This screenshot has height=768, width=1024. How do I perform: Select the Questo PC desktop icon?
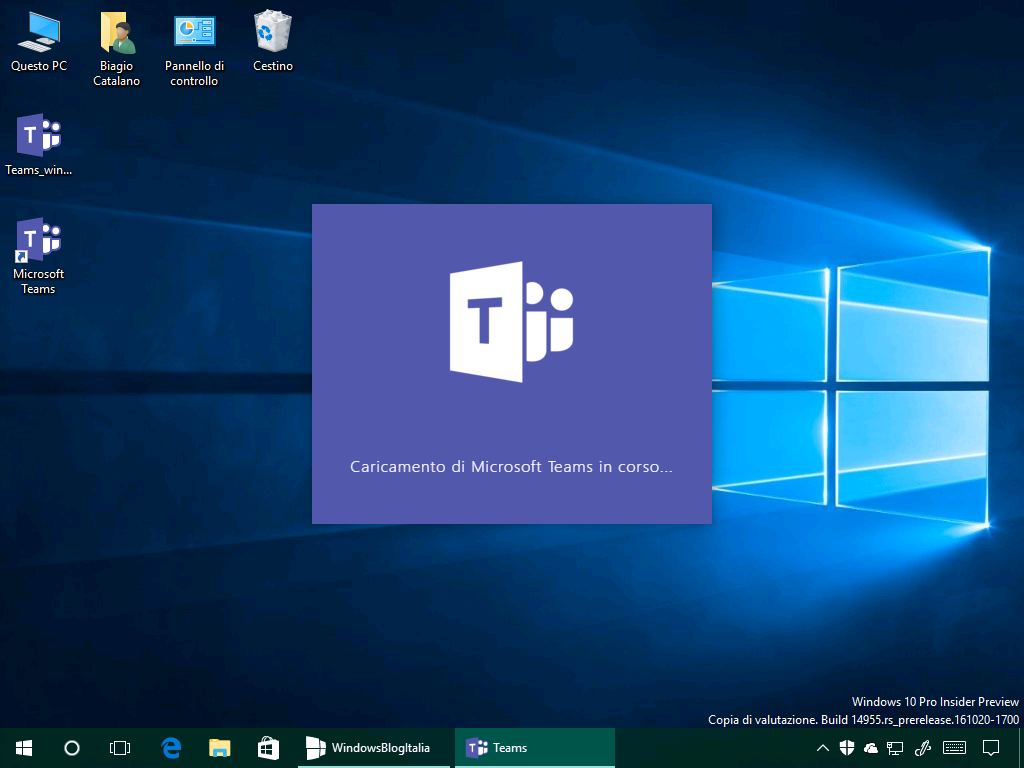tap(39, 42)
